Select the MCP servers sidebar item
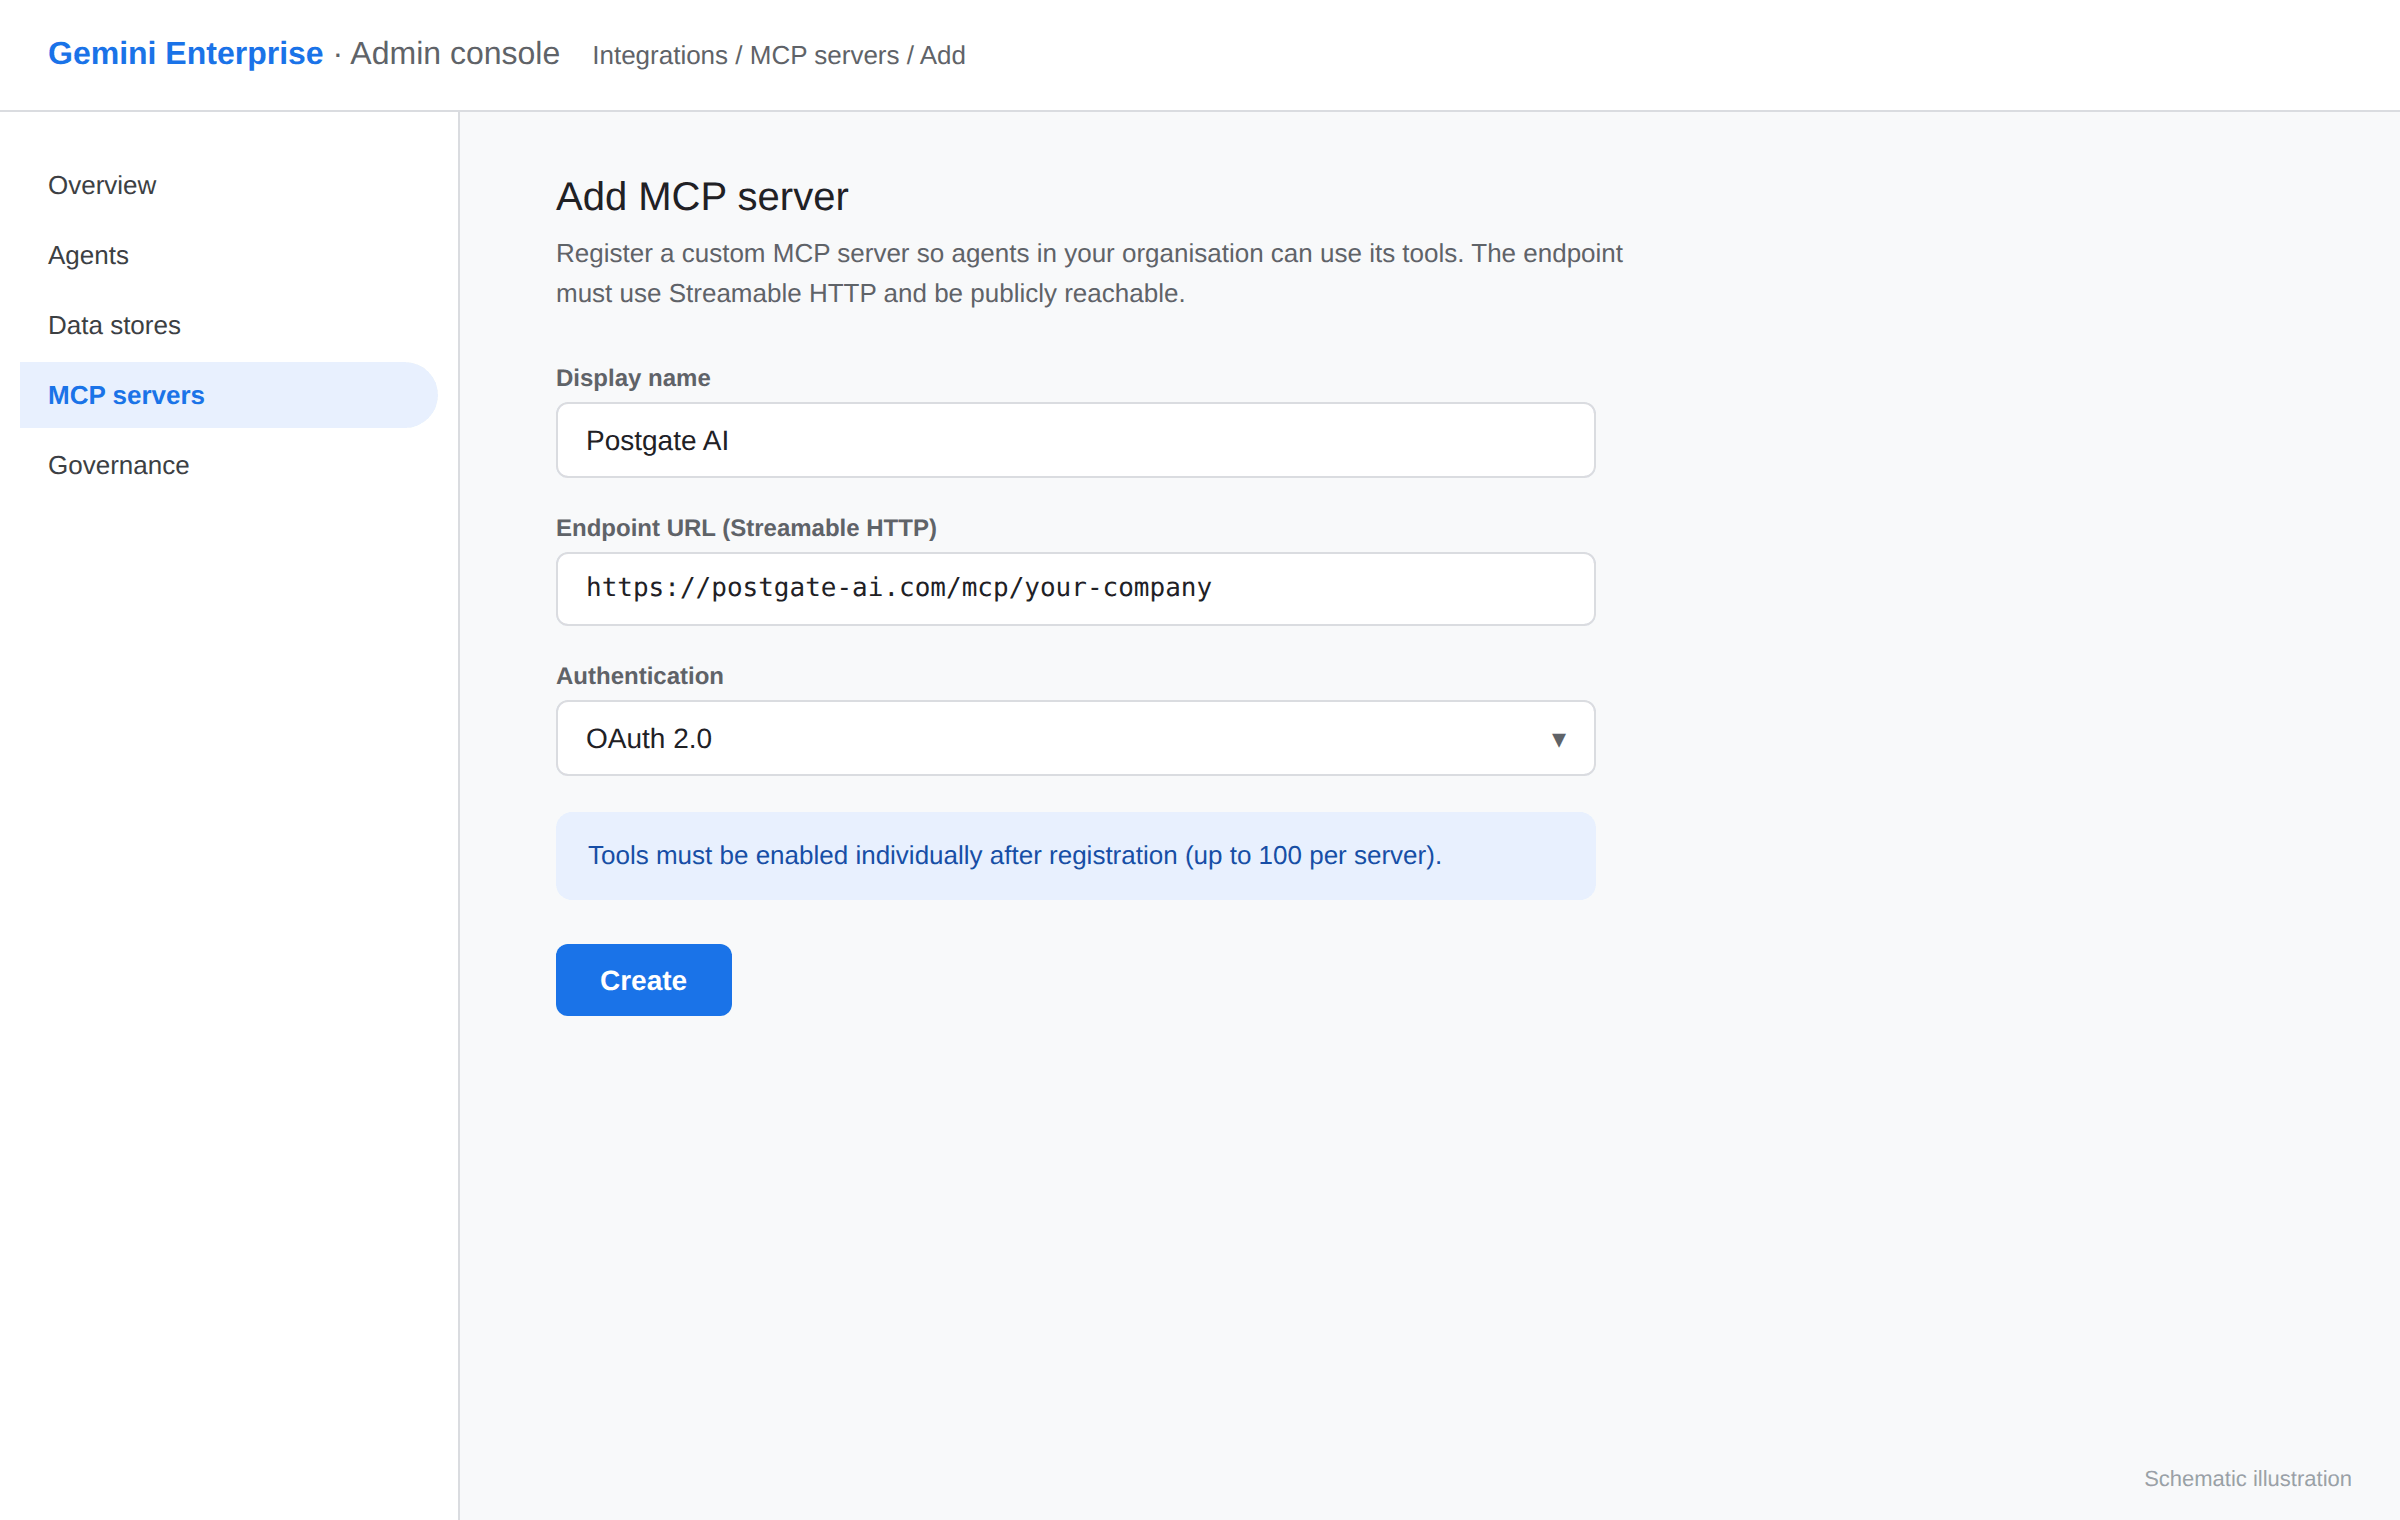Screen dimensions: 2400x1520 tap(228, 395)
